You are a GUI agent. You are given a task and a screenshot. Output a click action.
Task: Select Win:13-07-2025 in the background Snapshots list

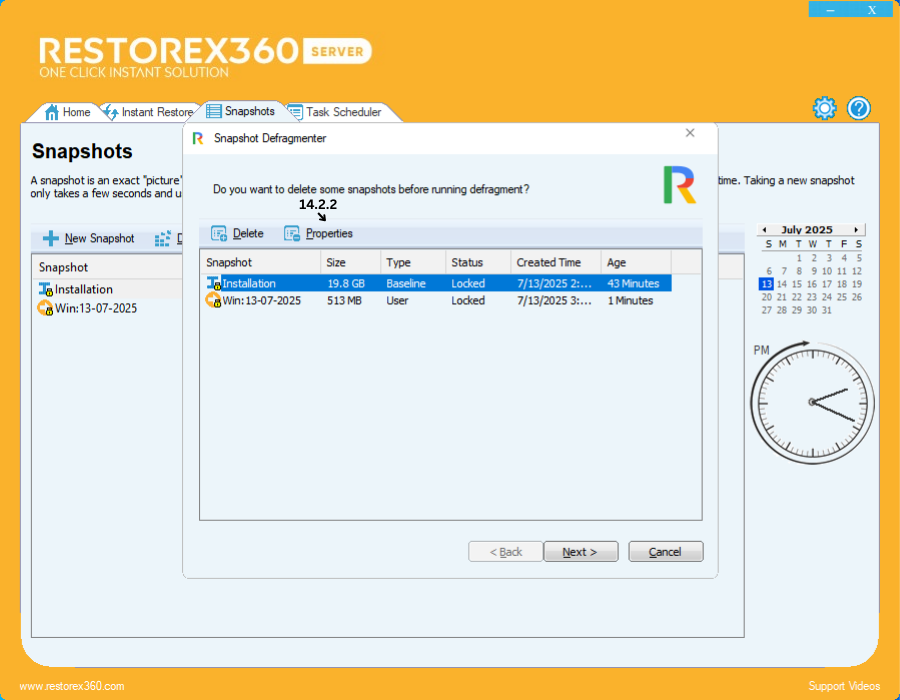point(96,308)
